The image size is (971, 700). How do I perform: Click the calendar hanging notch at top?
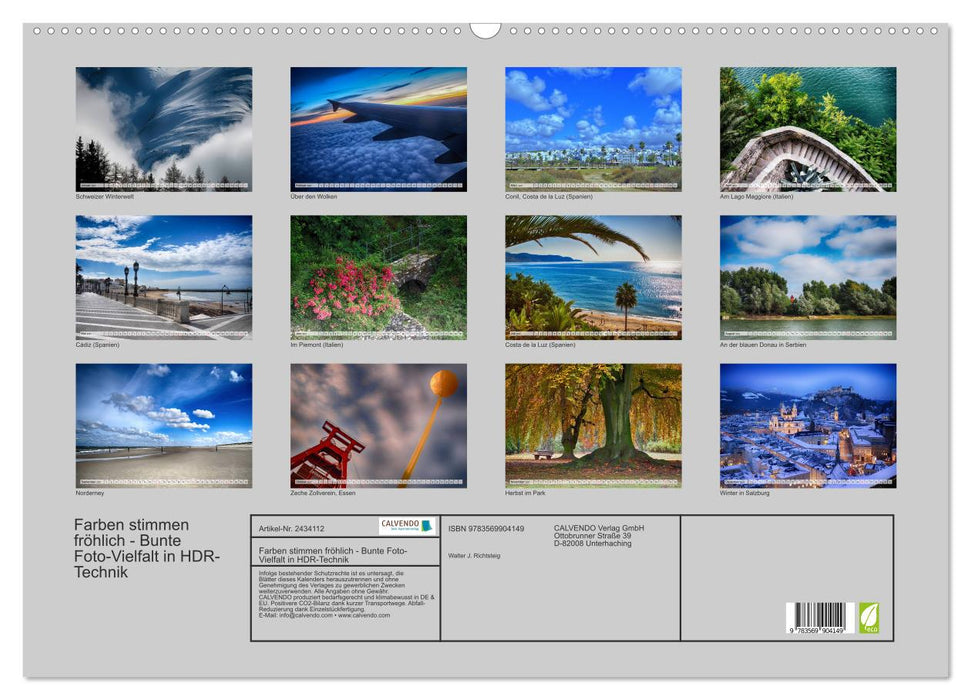point(485,30)
